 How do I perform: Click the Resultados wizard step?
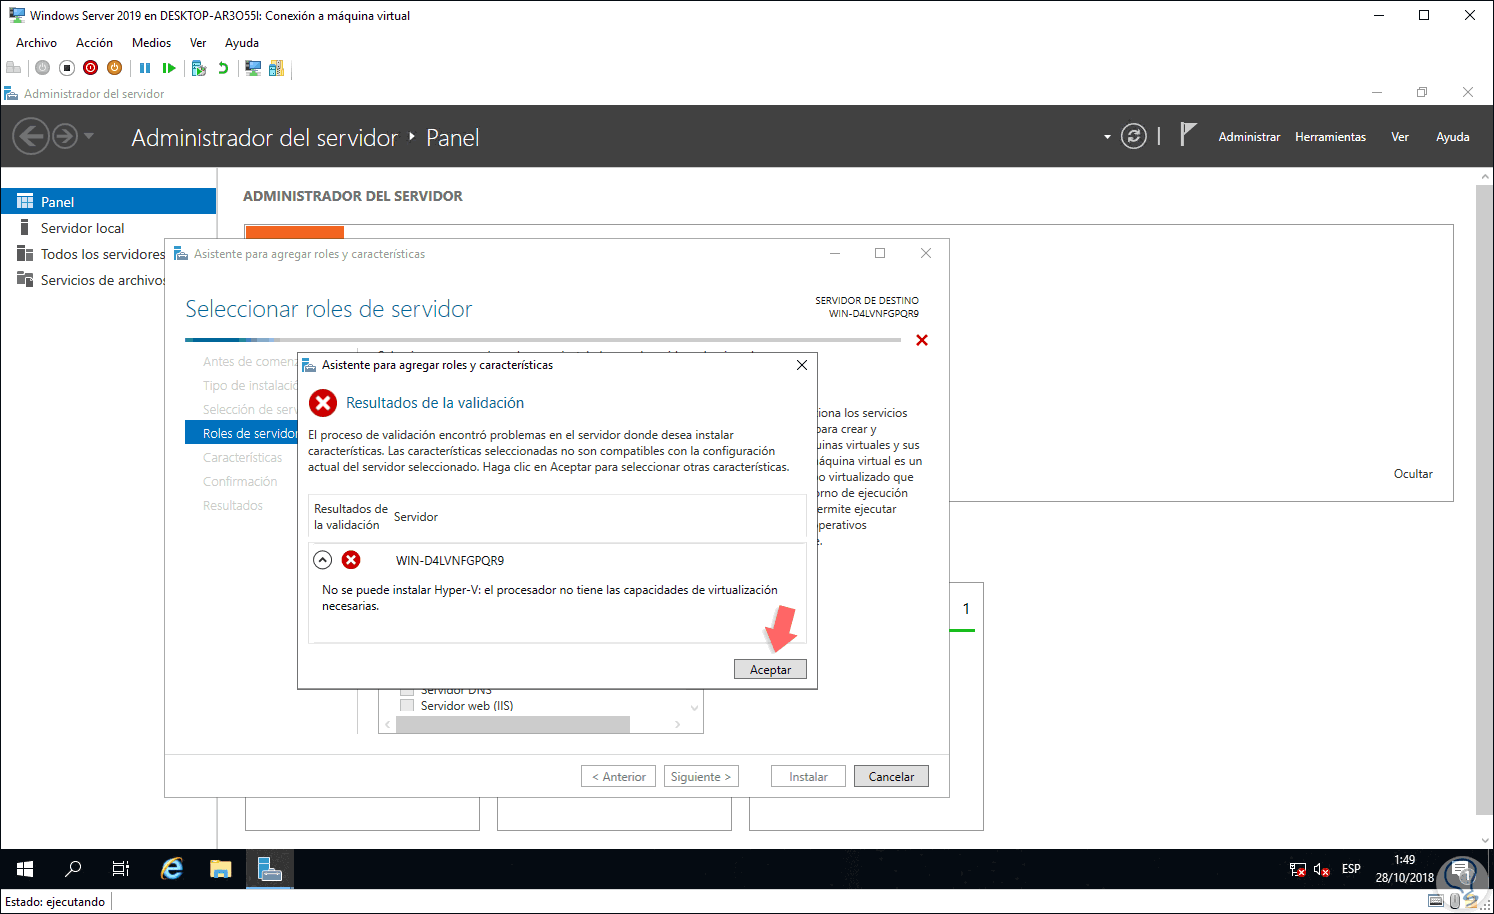pyautogui.click(x=233, y=505)
